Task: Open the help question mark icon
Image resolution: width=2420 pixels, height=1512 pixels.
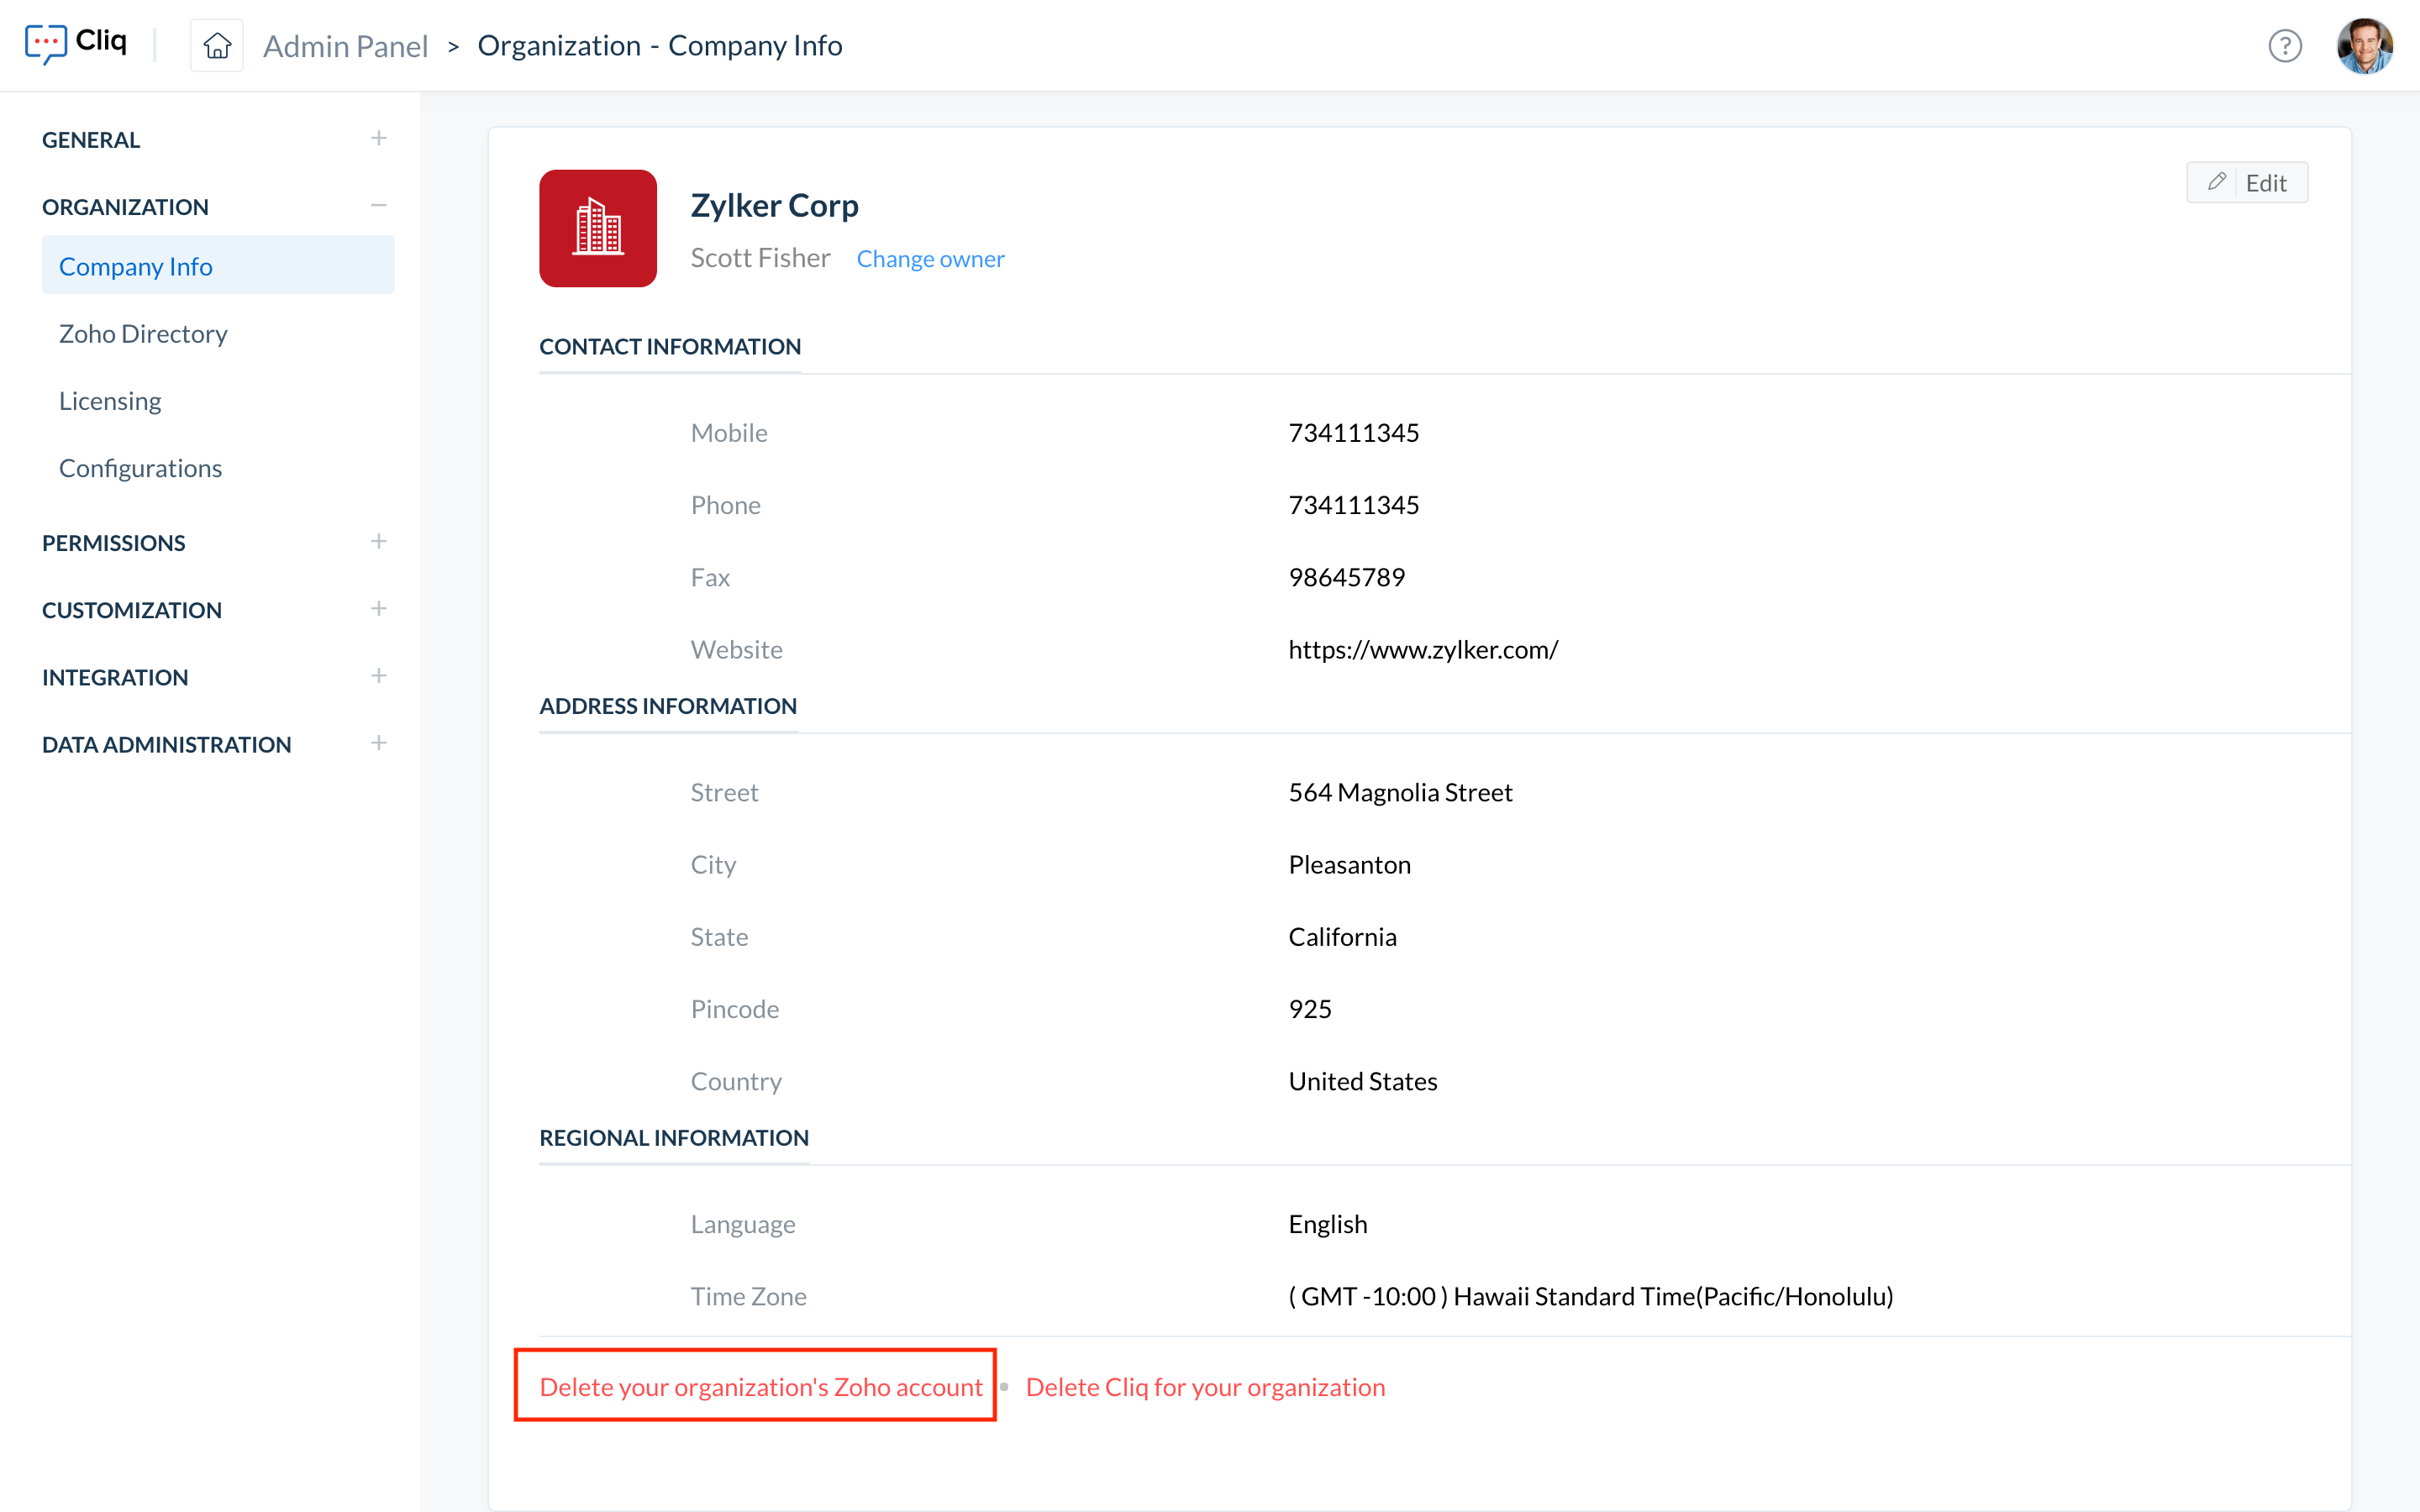Action: (2285, 46)
